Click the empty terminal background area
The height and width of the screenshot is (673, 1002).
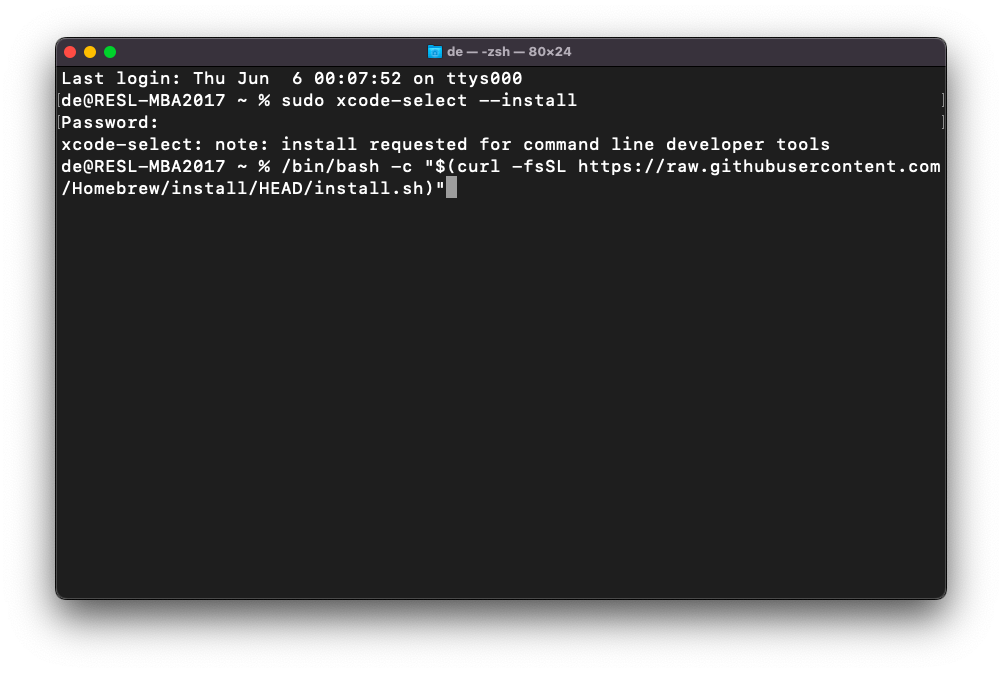500,400
